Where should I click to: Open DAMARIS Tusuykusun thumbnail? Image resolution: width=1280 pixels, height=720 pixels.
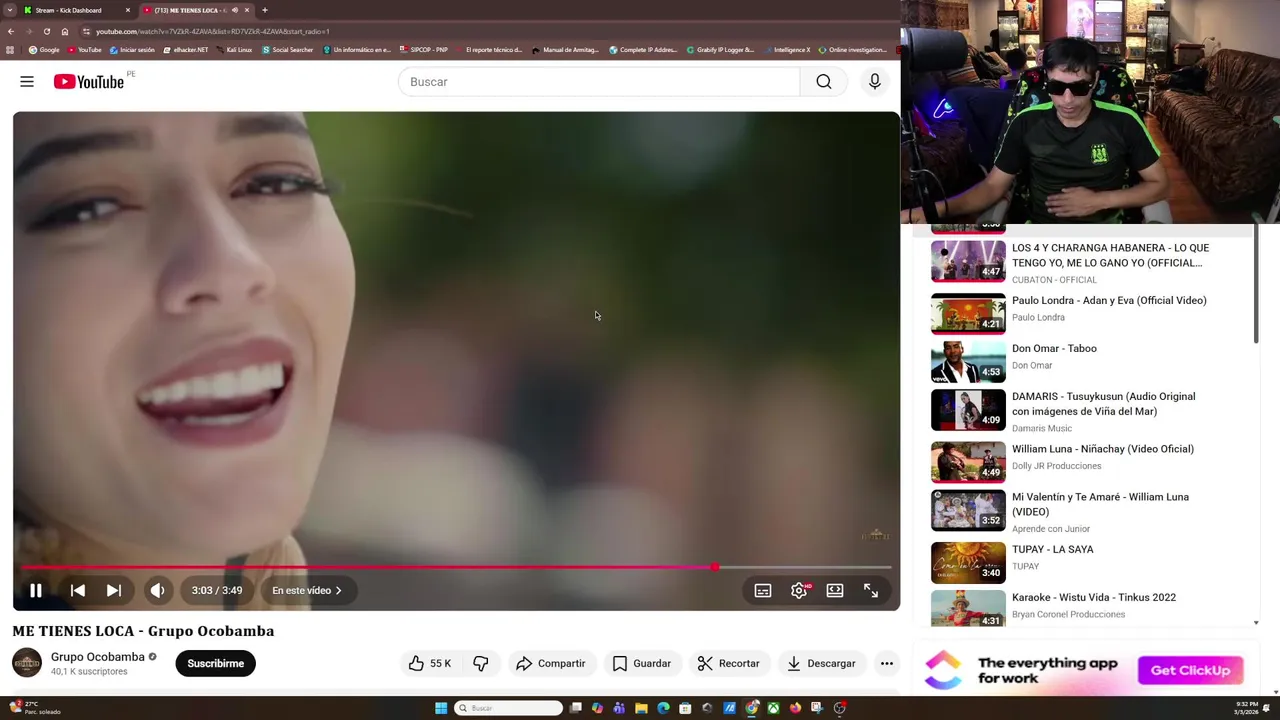point(968,410)
